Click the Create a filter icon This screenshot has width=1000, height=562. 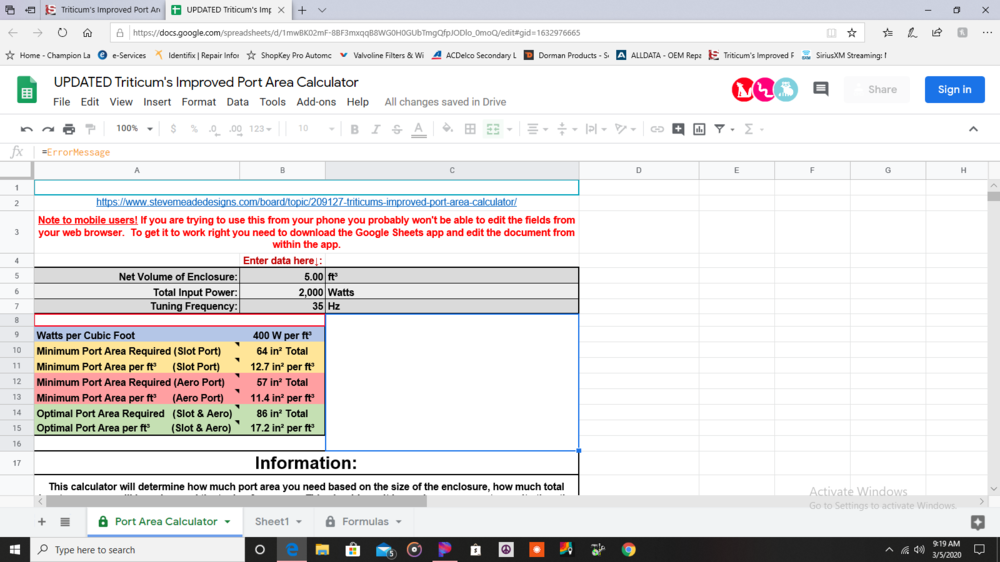point(719,129)
